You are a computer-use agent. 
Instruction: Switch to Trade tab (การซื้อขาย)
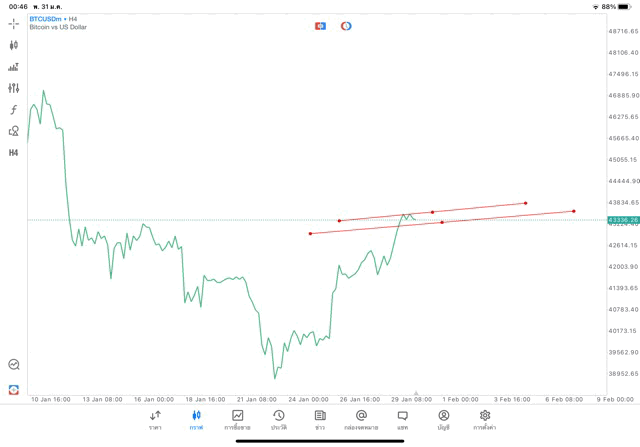238,420
